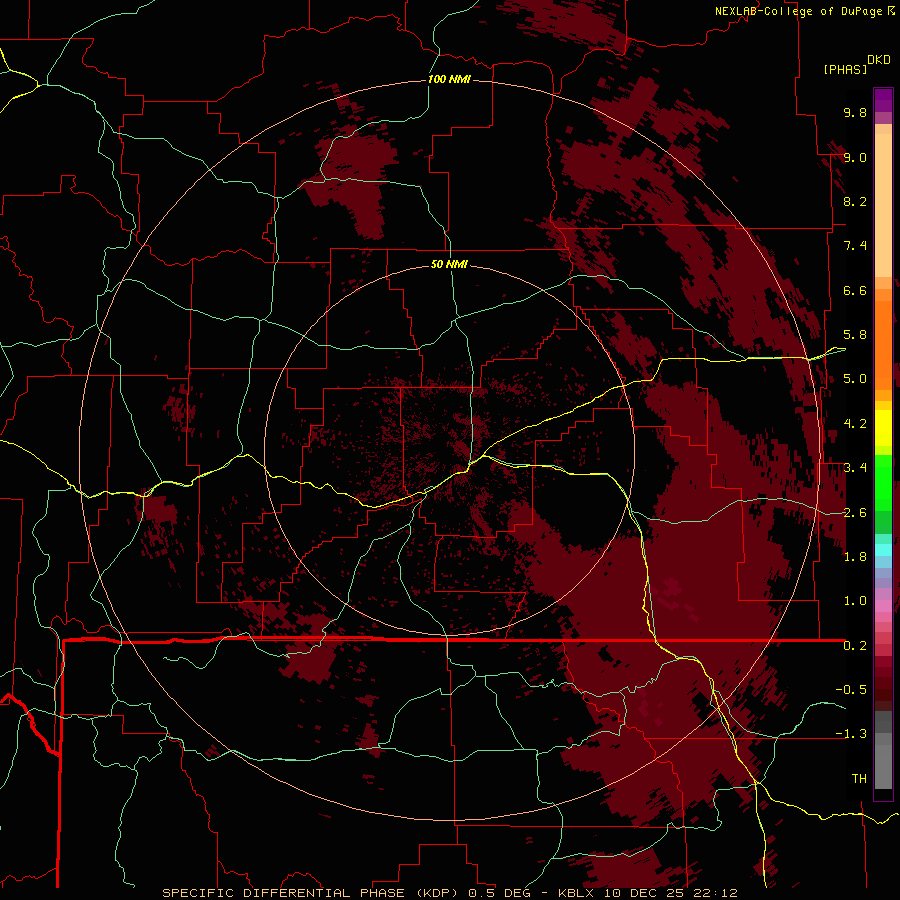Click the 6.6 value on the color scale
The image size is (900, 900).
(855, 290)
